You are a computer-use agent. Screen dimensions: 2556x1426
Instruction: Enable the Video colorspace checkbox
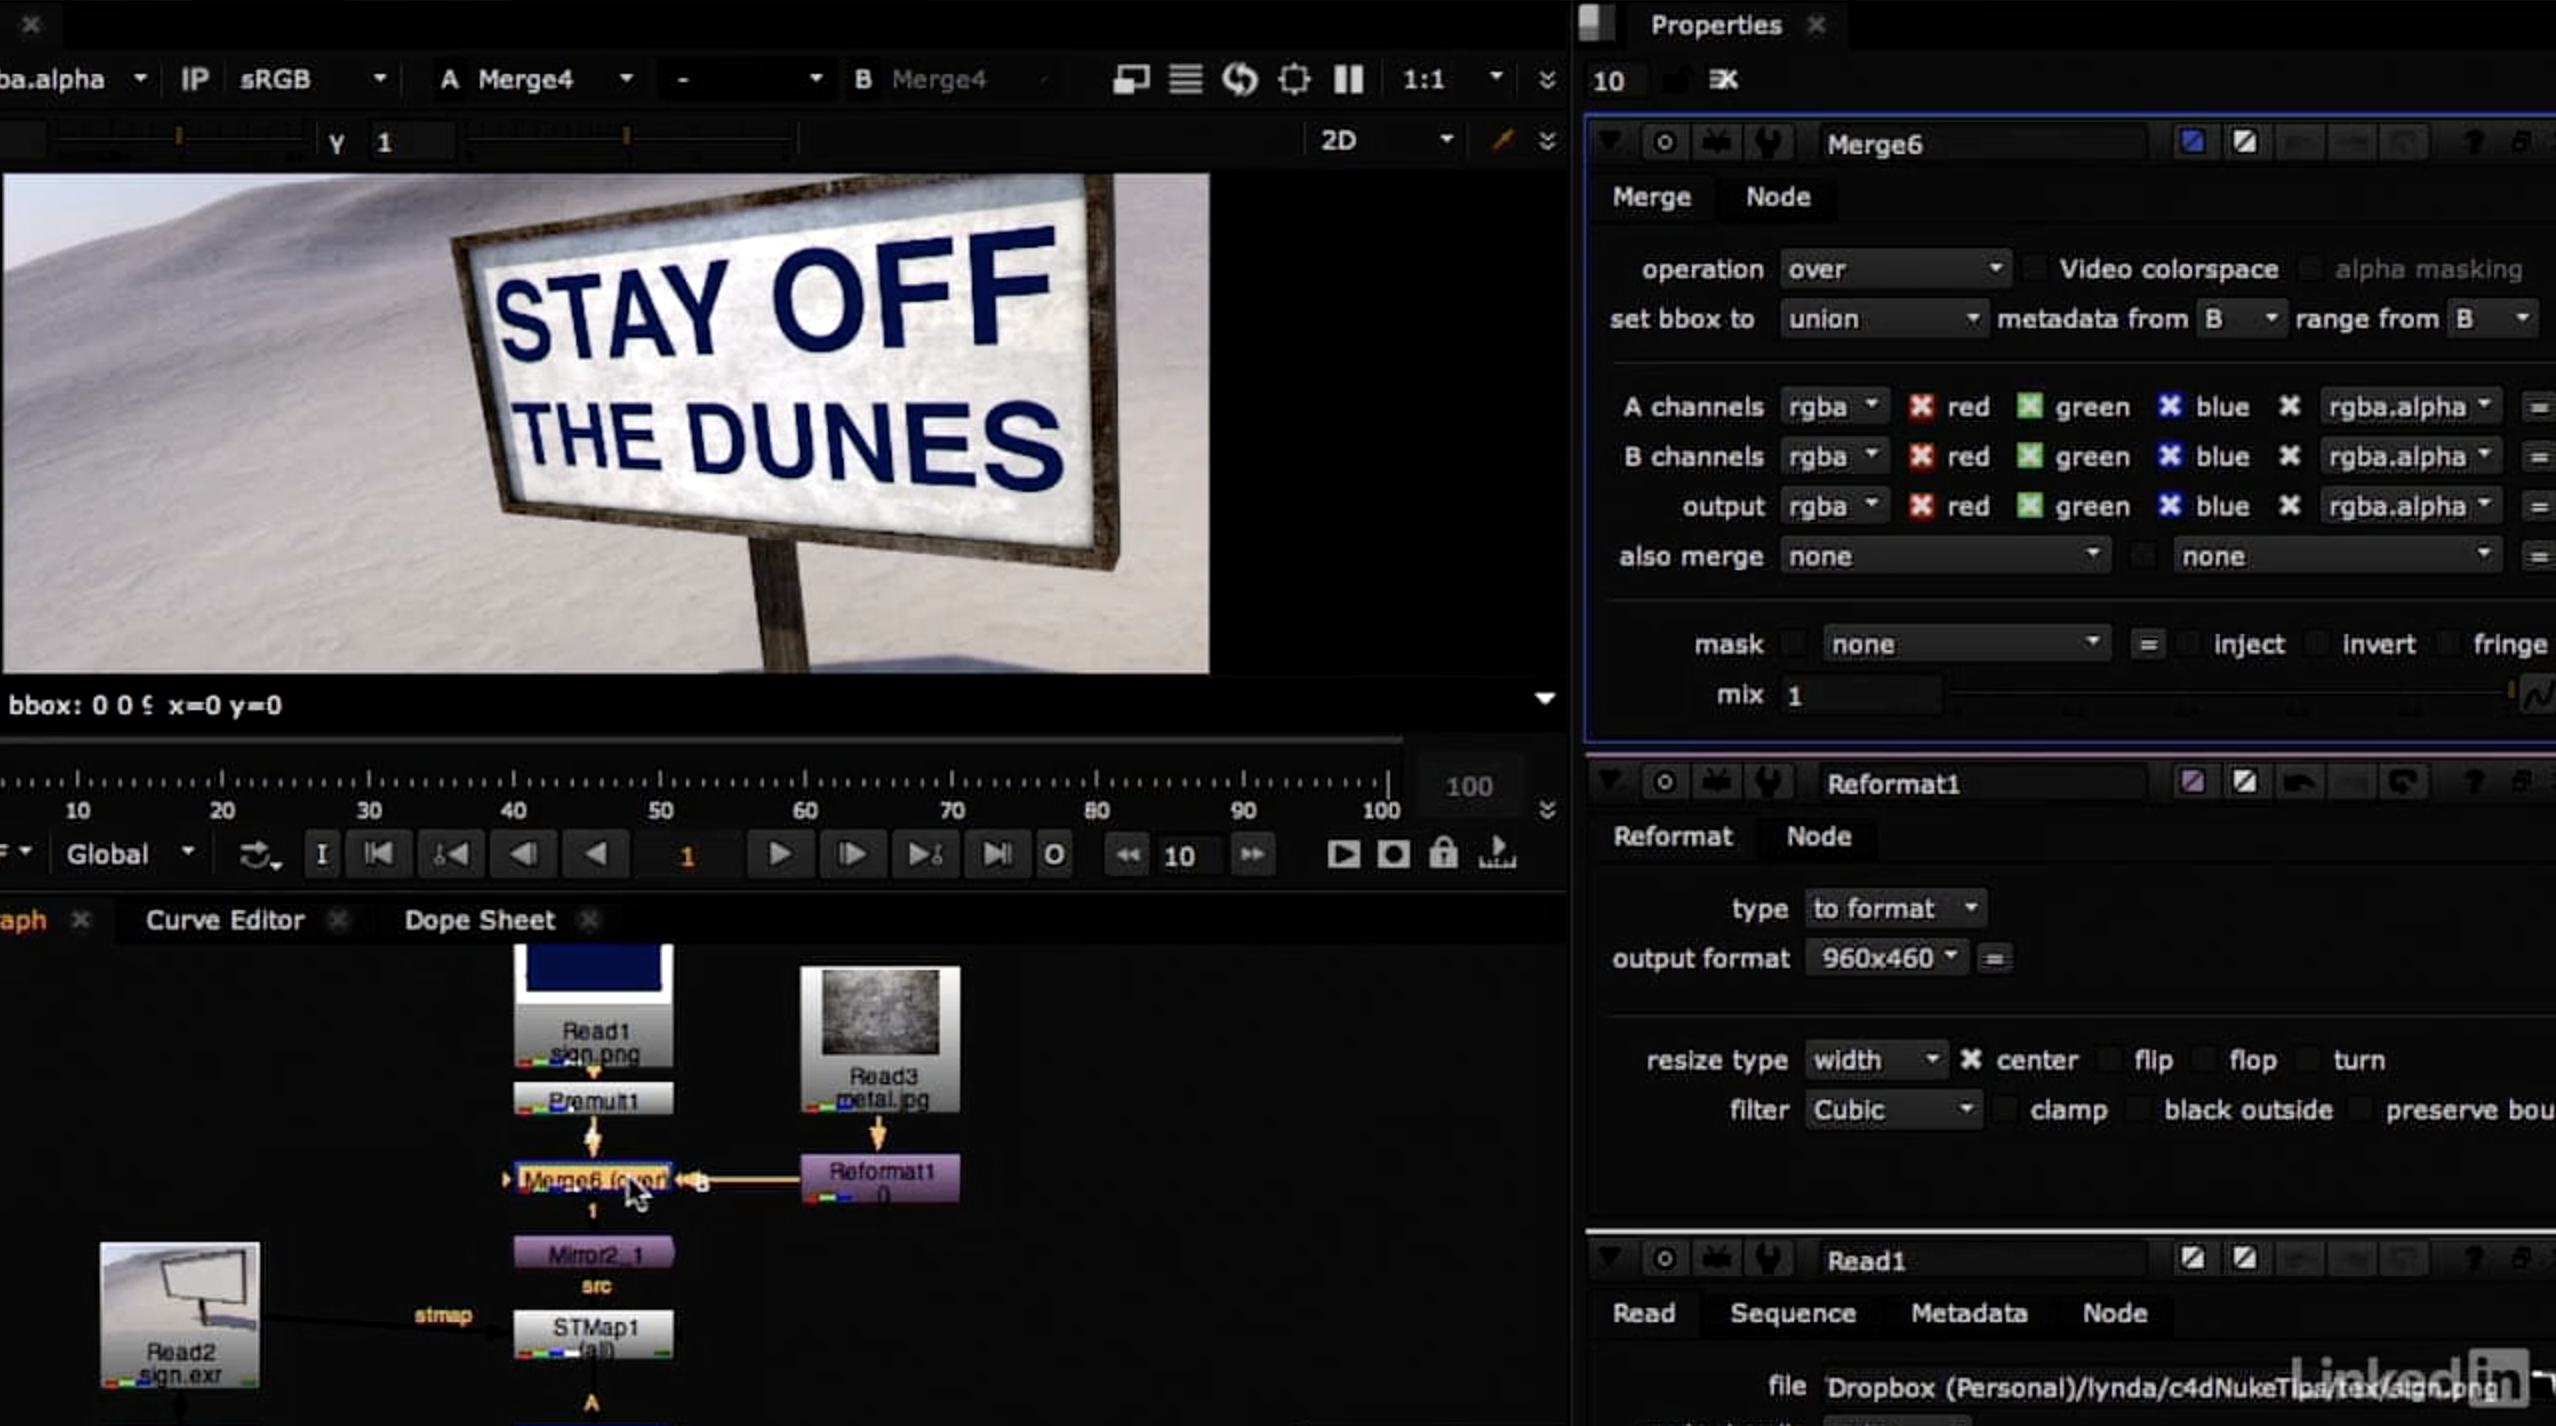pyautogui.click(x=2036, y=269)
